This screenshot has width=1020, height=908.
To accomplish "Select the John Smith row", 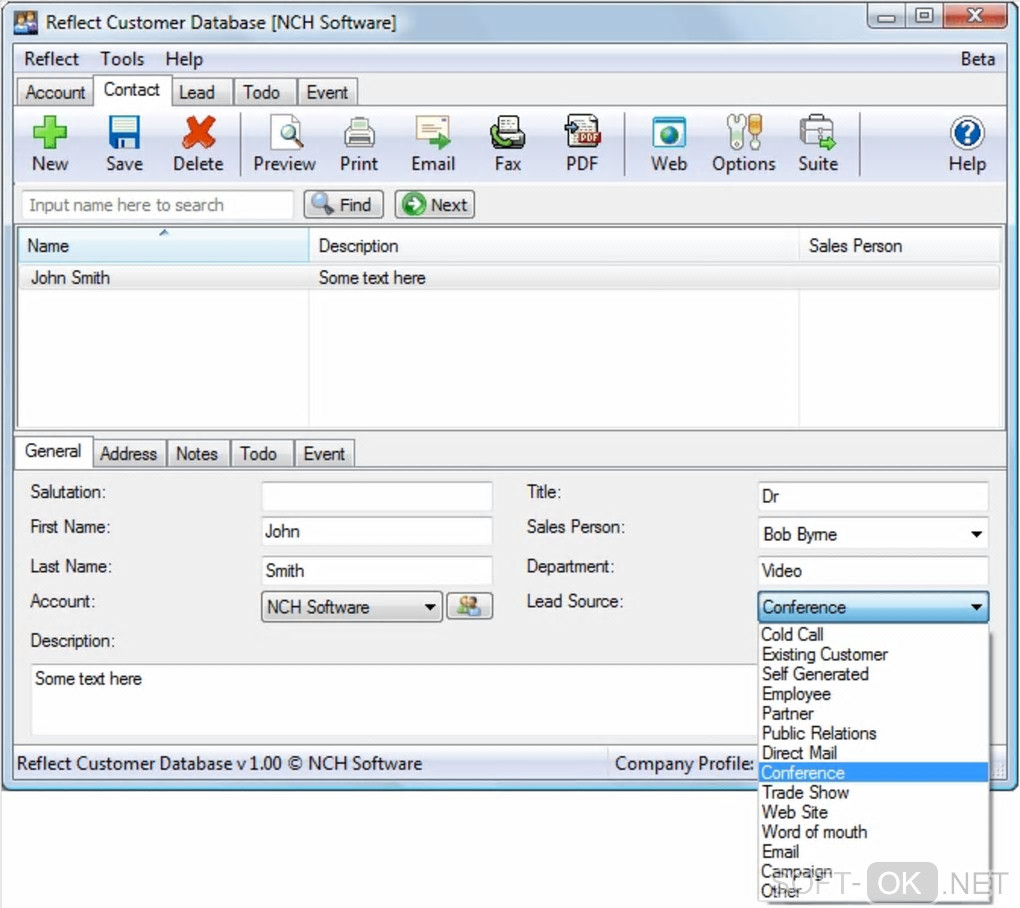I will [509, 278].
